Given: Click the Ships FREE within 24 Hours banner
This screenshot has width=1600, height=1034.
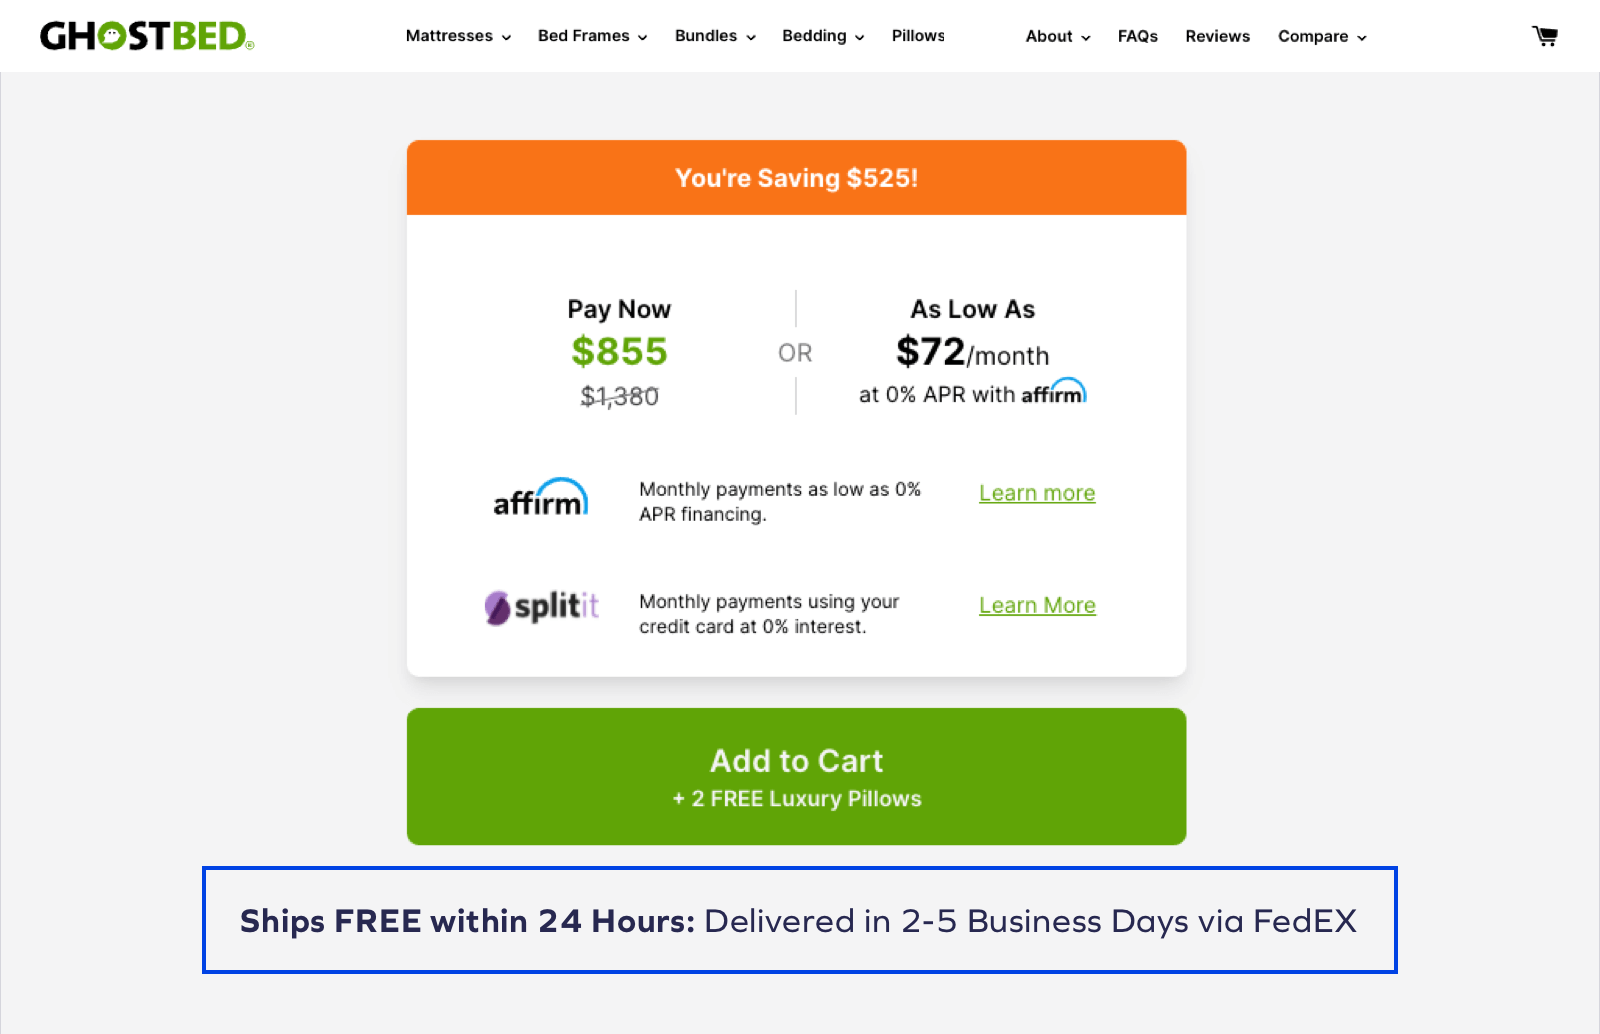Looking at the screenshot, I should pyautogui.click(x=799, y=920).
